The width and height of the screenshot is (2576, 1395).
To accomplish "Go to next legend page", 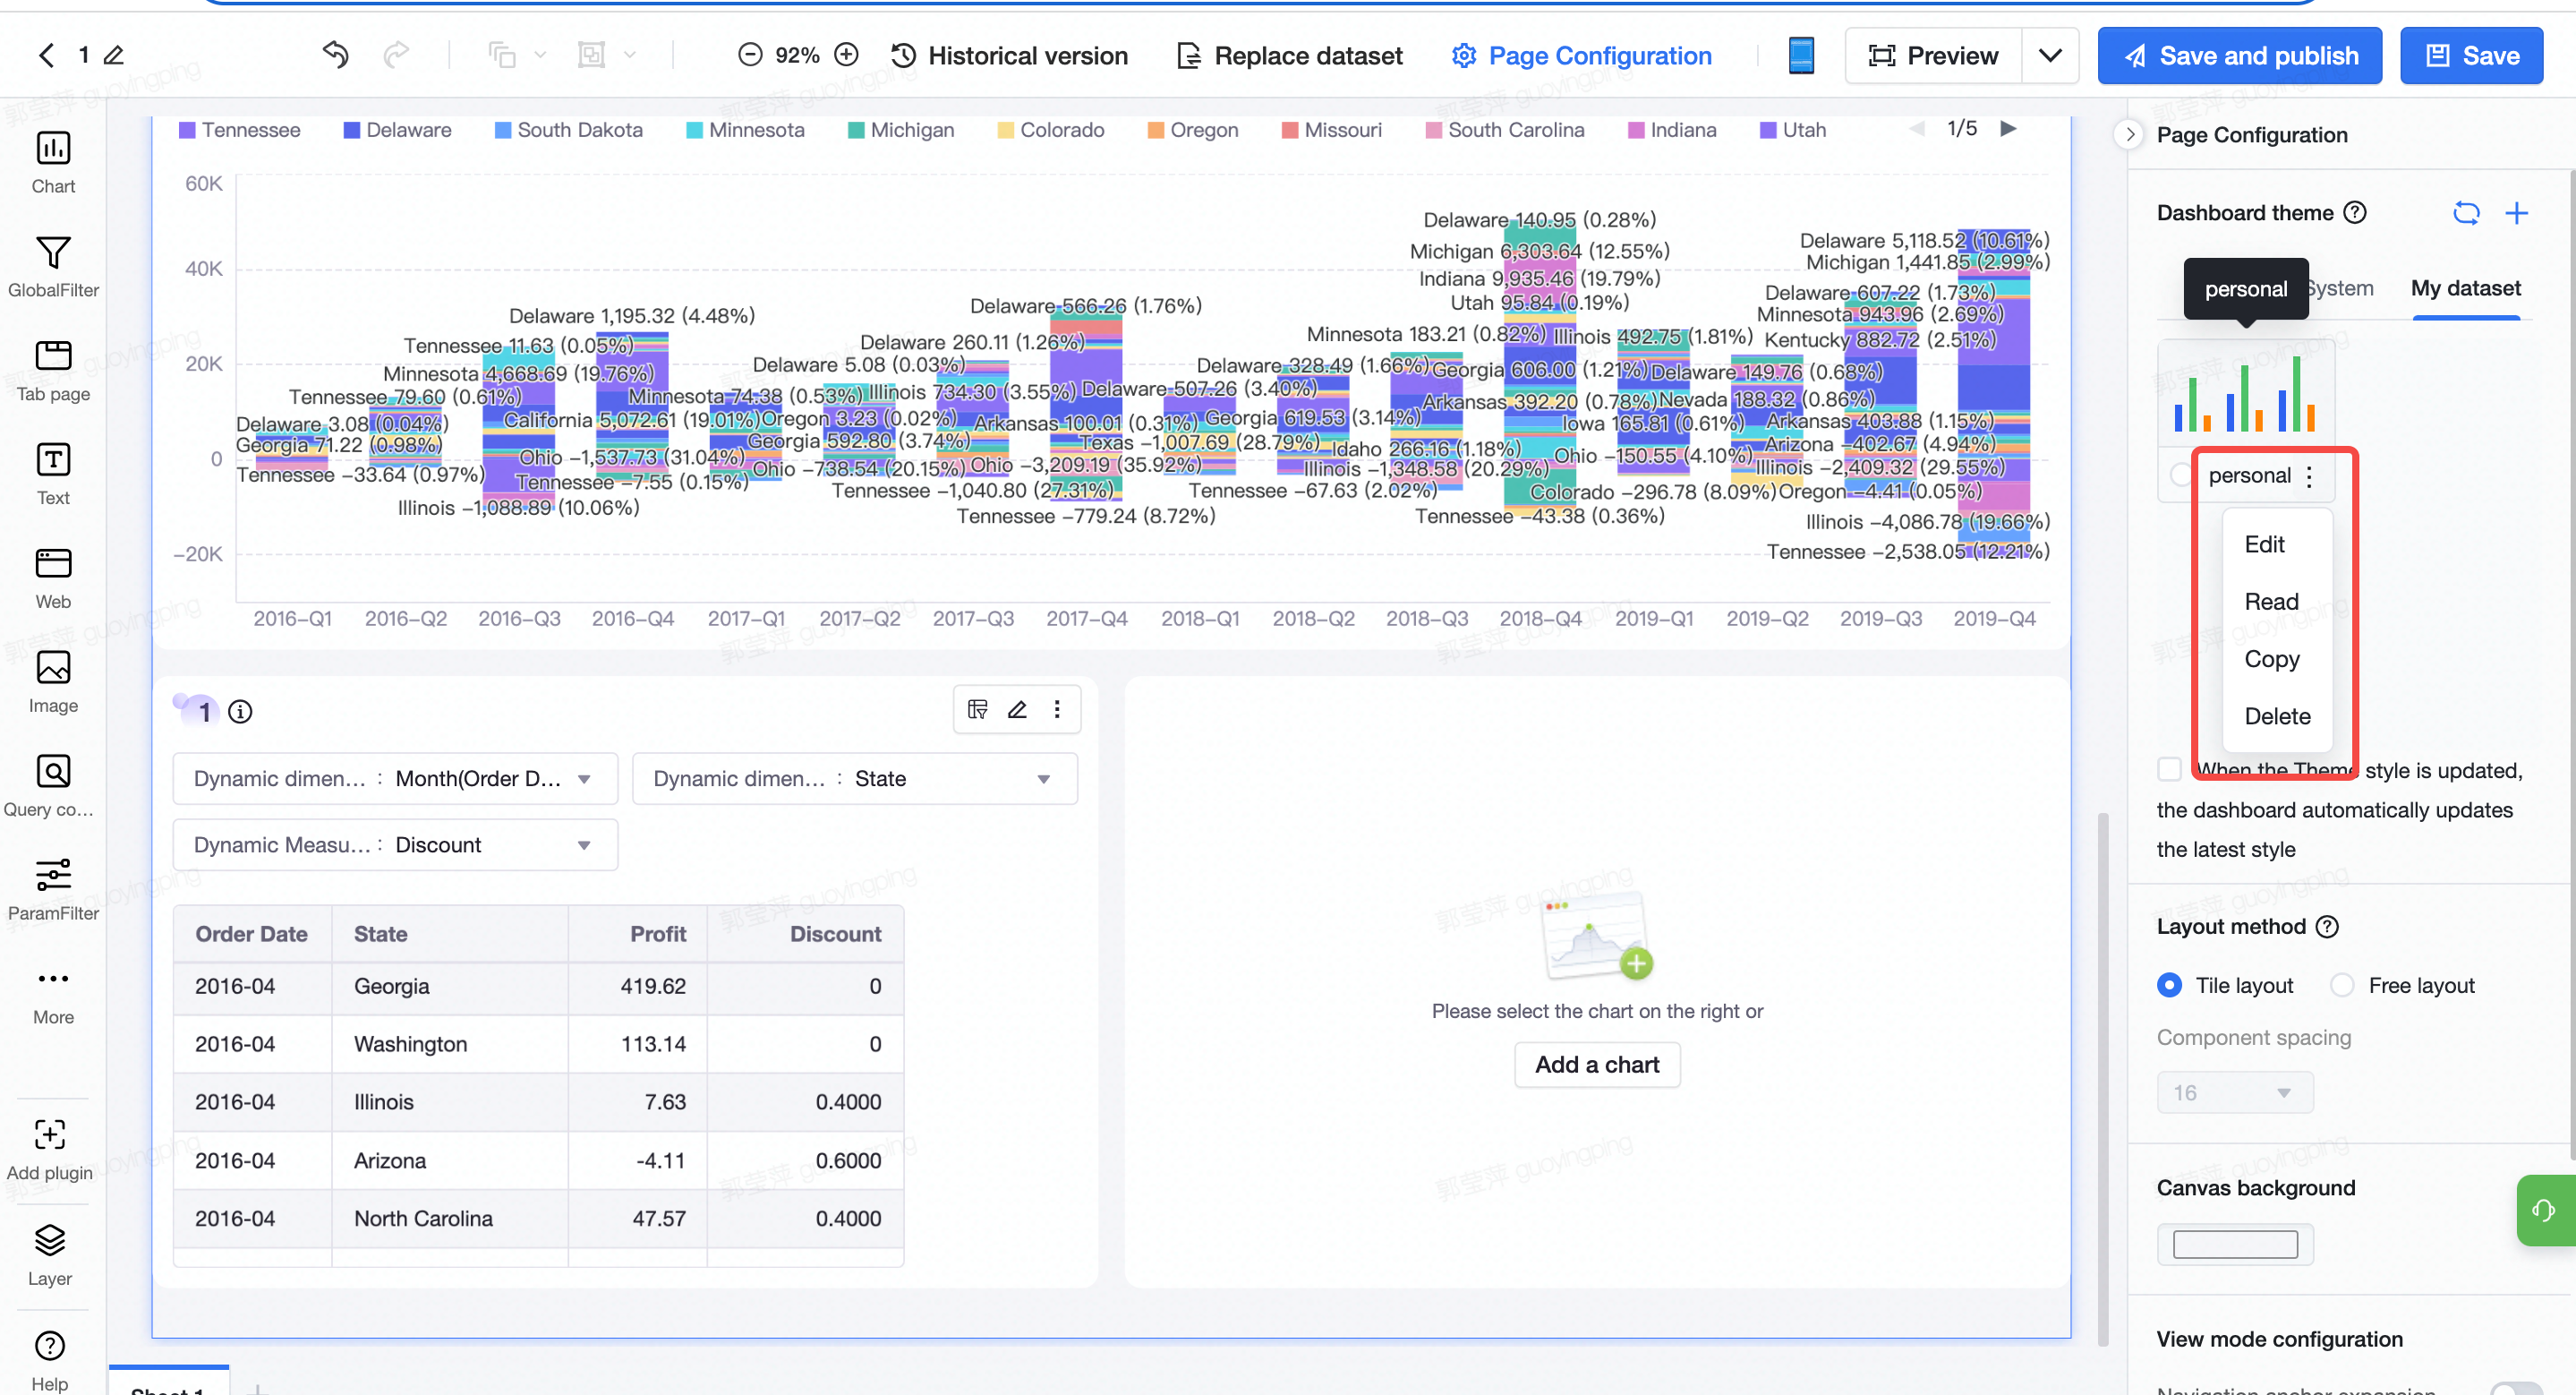I will [x=2007, y=128].
